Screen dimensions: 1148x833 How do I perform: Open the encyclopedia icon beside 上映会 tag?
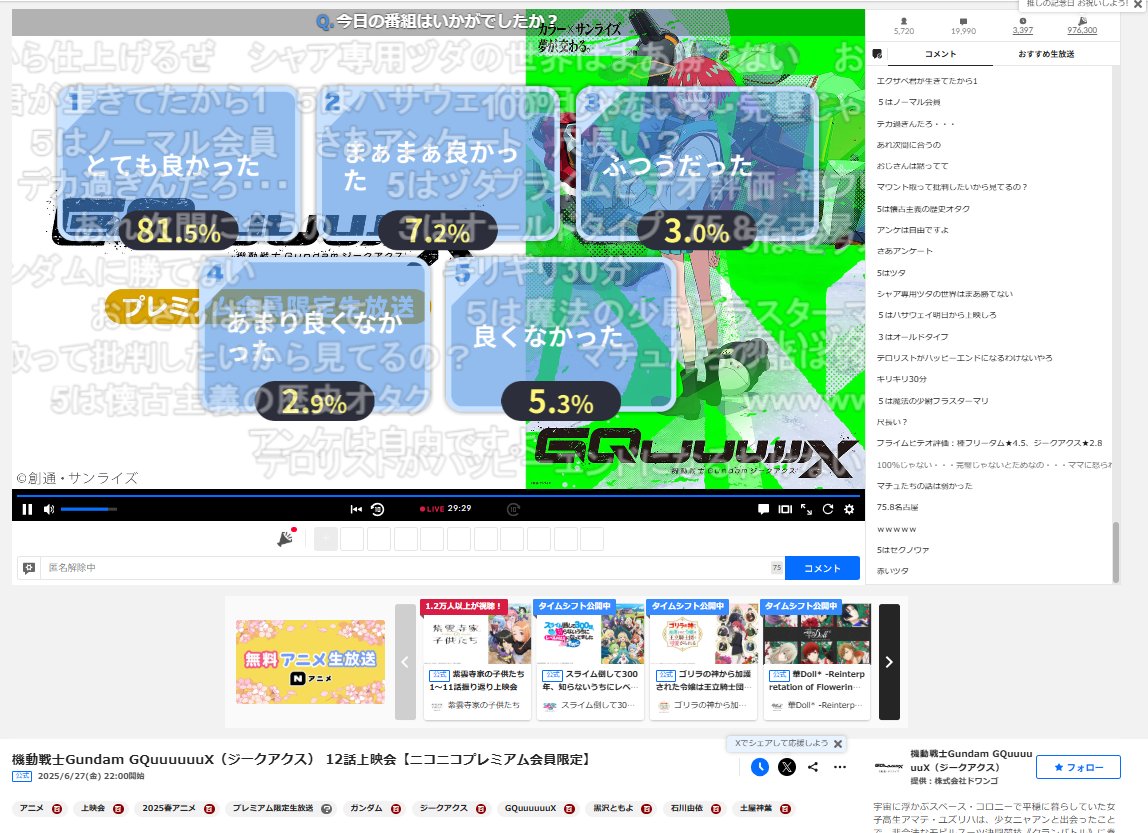118,809
